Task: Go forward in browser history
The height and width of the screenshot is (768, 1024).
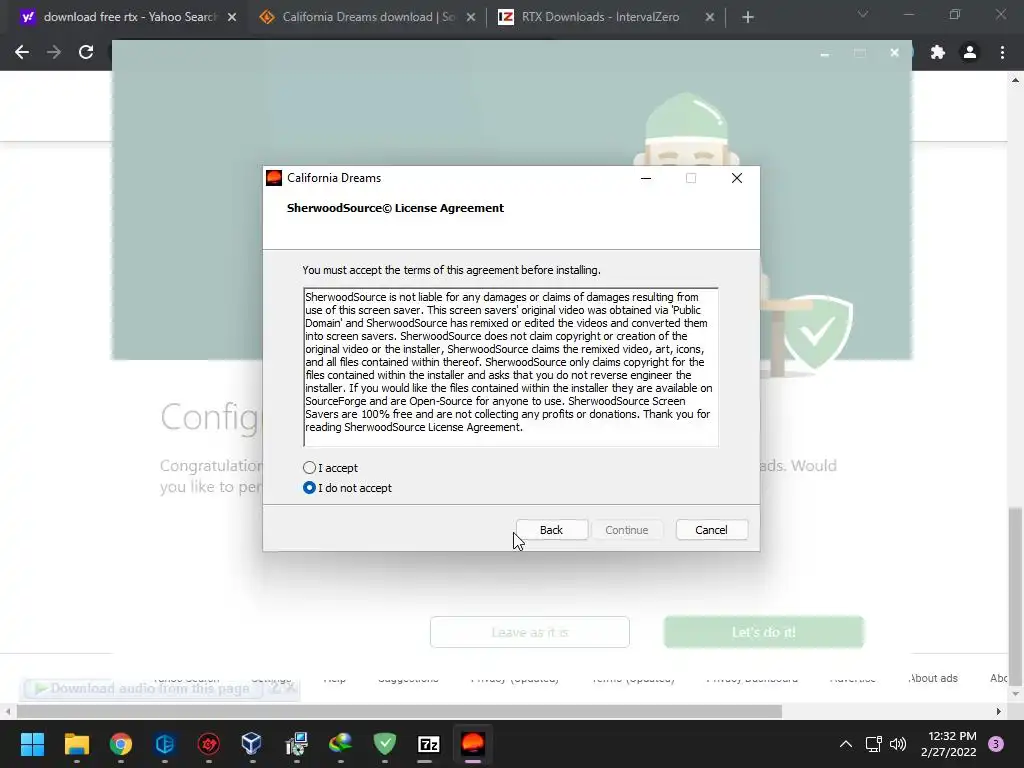Action: point(54,52)
